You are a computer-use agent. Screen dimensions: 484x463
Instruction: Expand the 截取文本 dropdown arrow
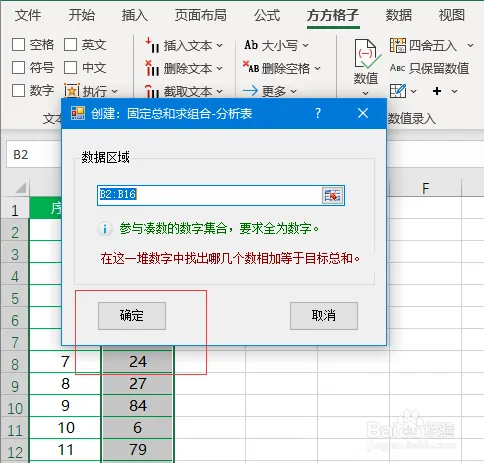(219, 91)
